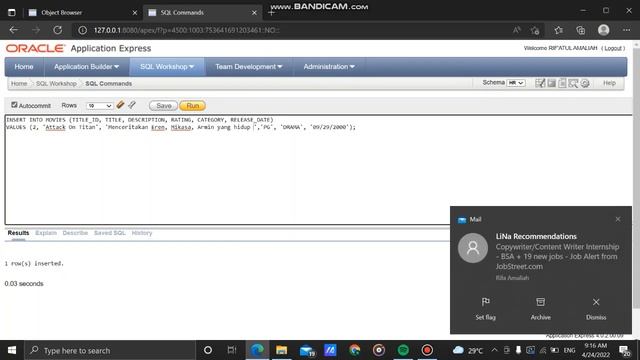Toggle the Autocommit checkbox
Viewport: 640px width, 360px height.
14,105
